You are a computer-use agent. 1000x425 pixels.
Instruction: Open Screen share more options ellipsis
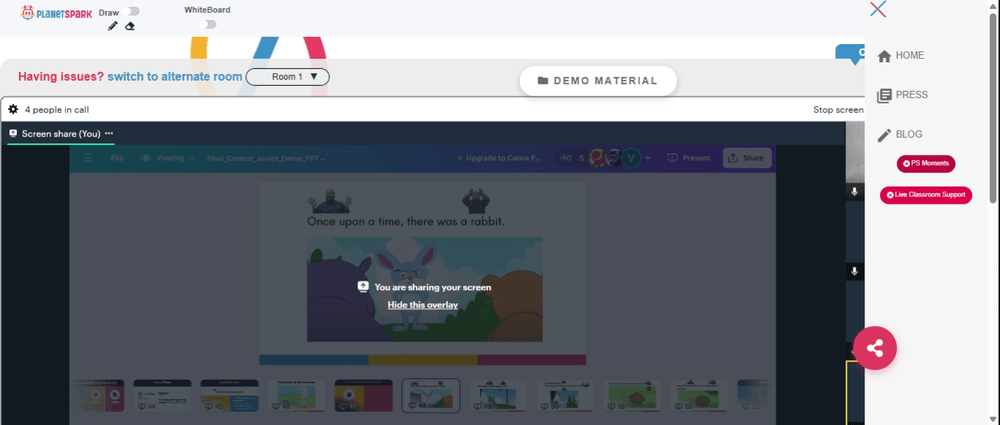(109, 133)
